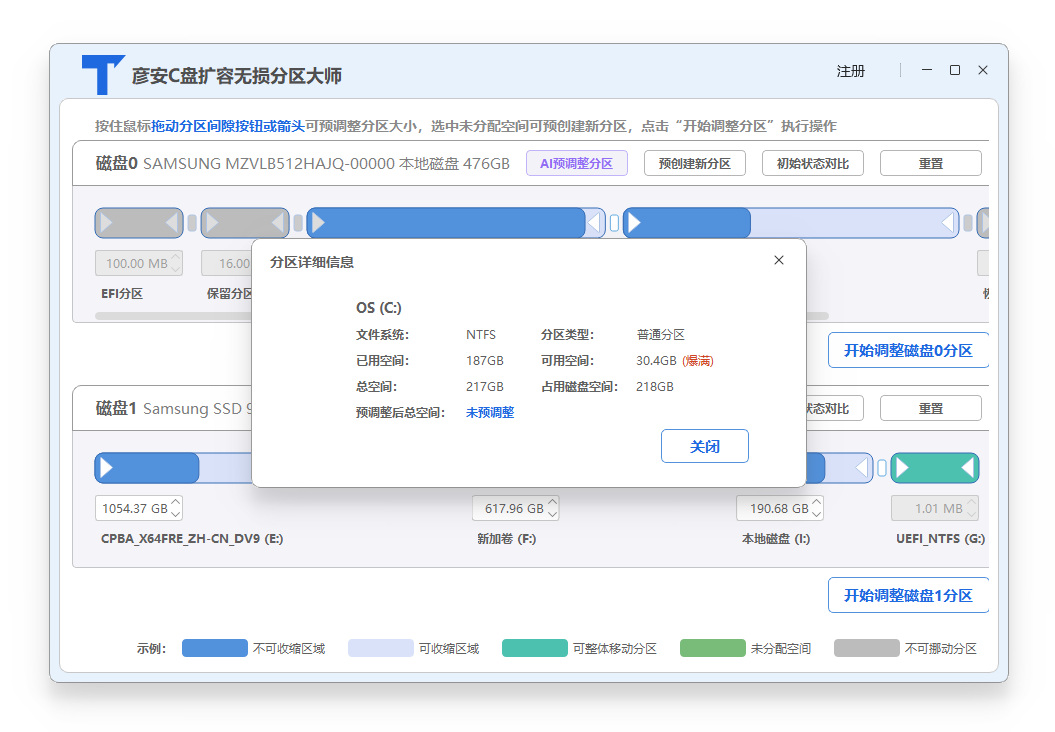
Task: Click the 预创建新分区 button
Action: click(x=694, y=163)
